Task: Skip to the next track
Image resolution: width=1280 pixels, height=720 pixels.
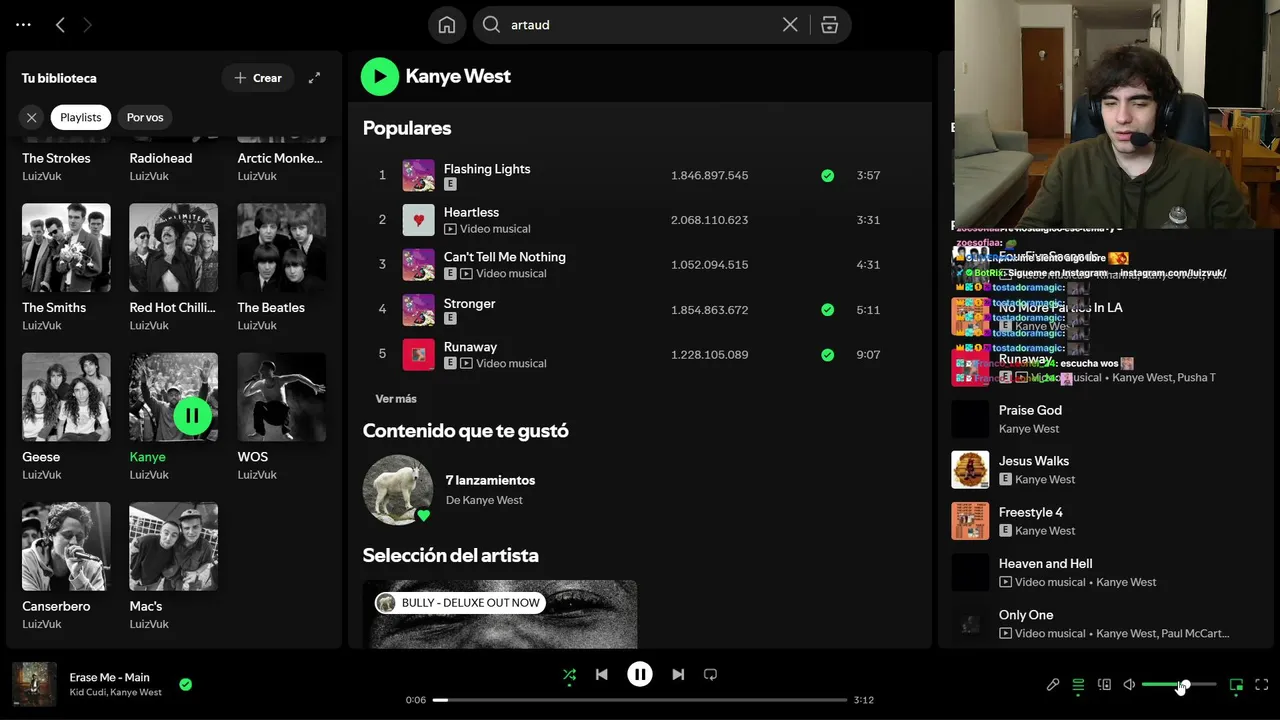Action: point(678,674)
